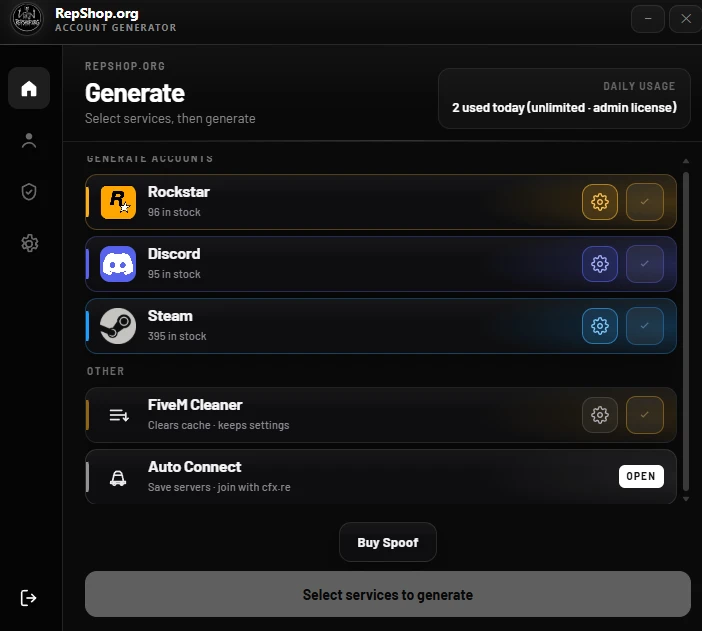Click the scrollbar down arrow
The width and height of the screenshot is (702, 631).
coord(686,499)
